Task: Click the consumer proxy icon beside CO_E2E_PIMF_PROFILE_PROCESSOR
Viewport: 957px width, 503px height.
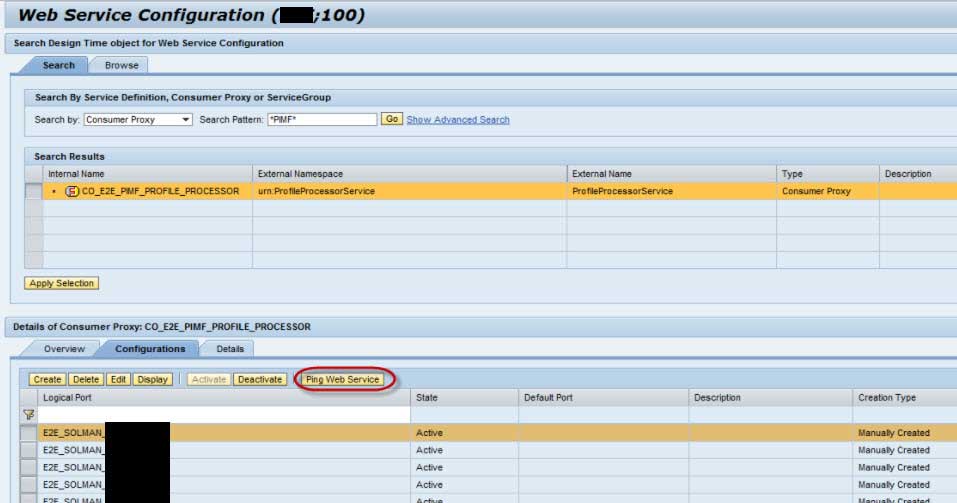Action: (x=71, y=191)
